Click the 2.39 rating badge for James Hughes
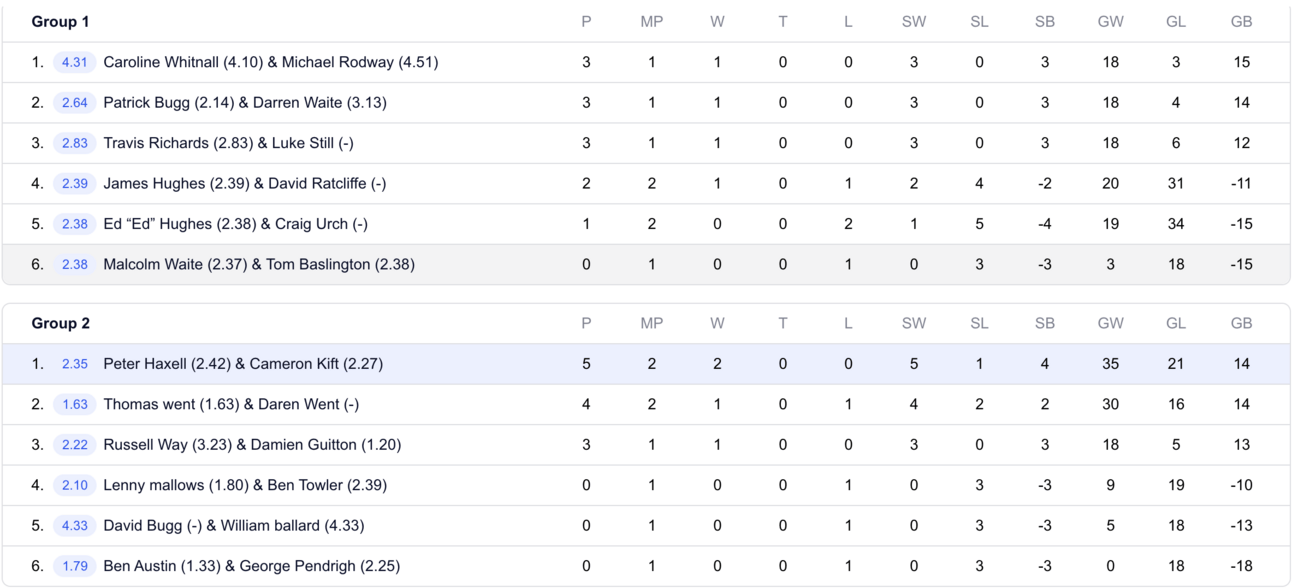Image resolution: width=1292 pixels, height=588 pixels. (74, 184)
